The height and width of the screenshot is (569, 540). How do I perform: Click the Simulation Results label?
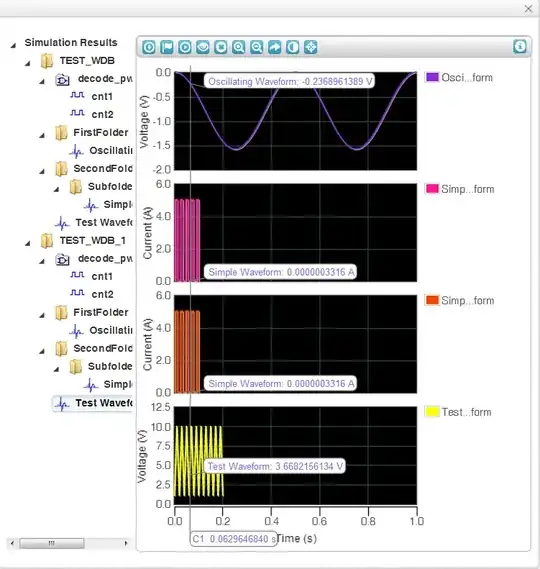pos(71,42)
